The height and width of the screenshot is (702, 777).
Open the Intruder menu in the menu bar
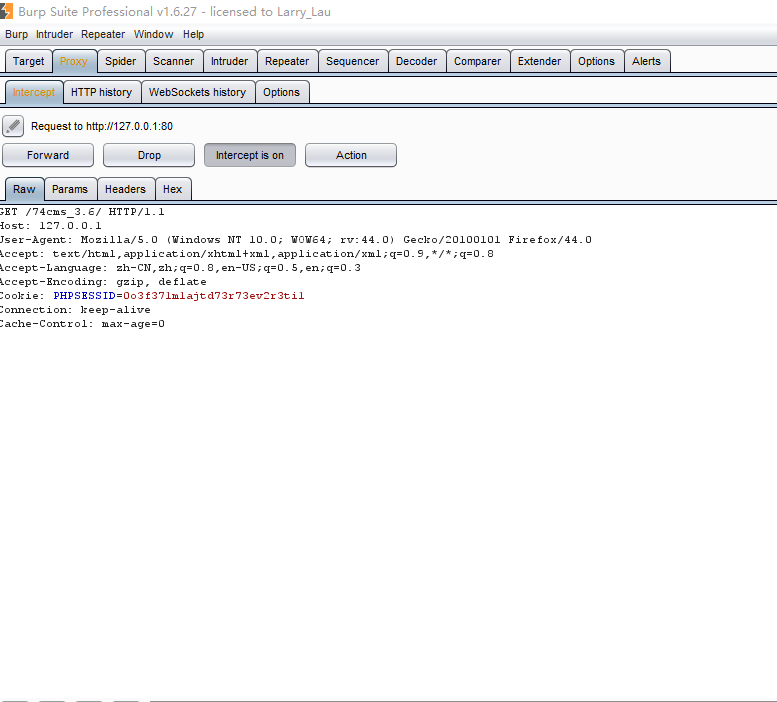[x=55, y=34]
